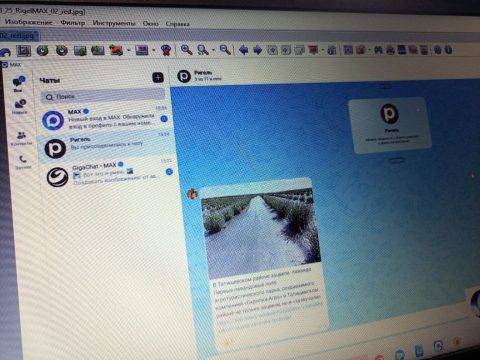
Task: Click the MAX chat round avatar
Action: tap(53, 120)
